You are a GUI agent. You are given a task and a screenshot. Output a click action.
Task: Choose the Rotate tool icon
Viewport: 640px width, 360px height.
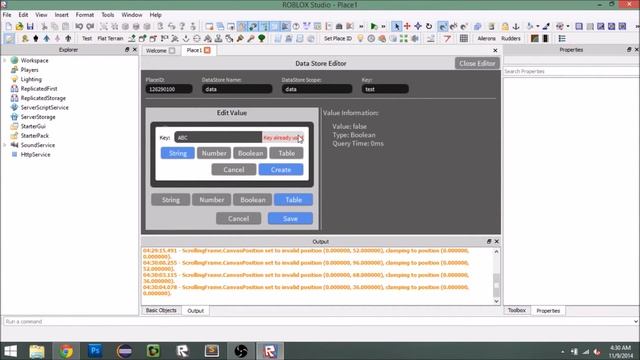(x=429, y=27)
